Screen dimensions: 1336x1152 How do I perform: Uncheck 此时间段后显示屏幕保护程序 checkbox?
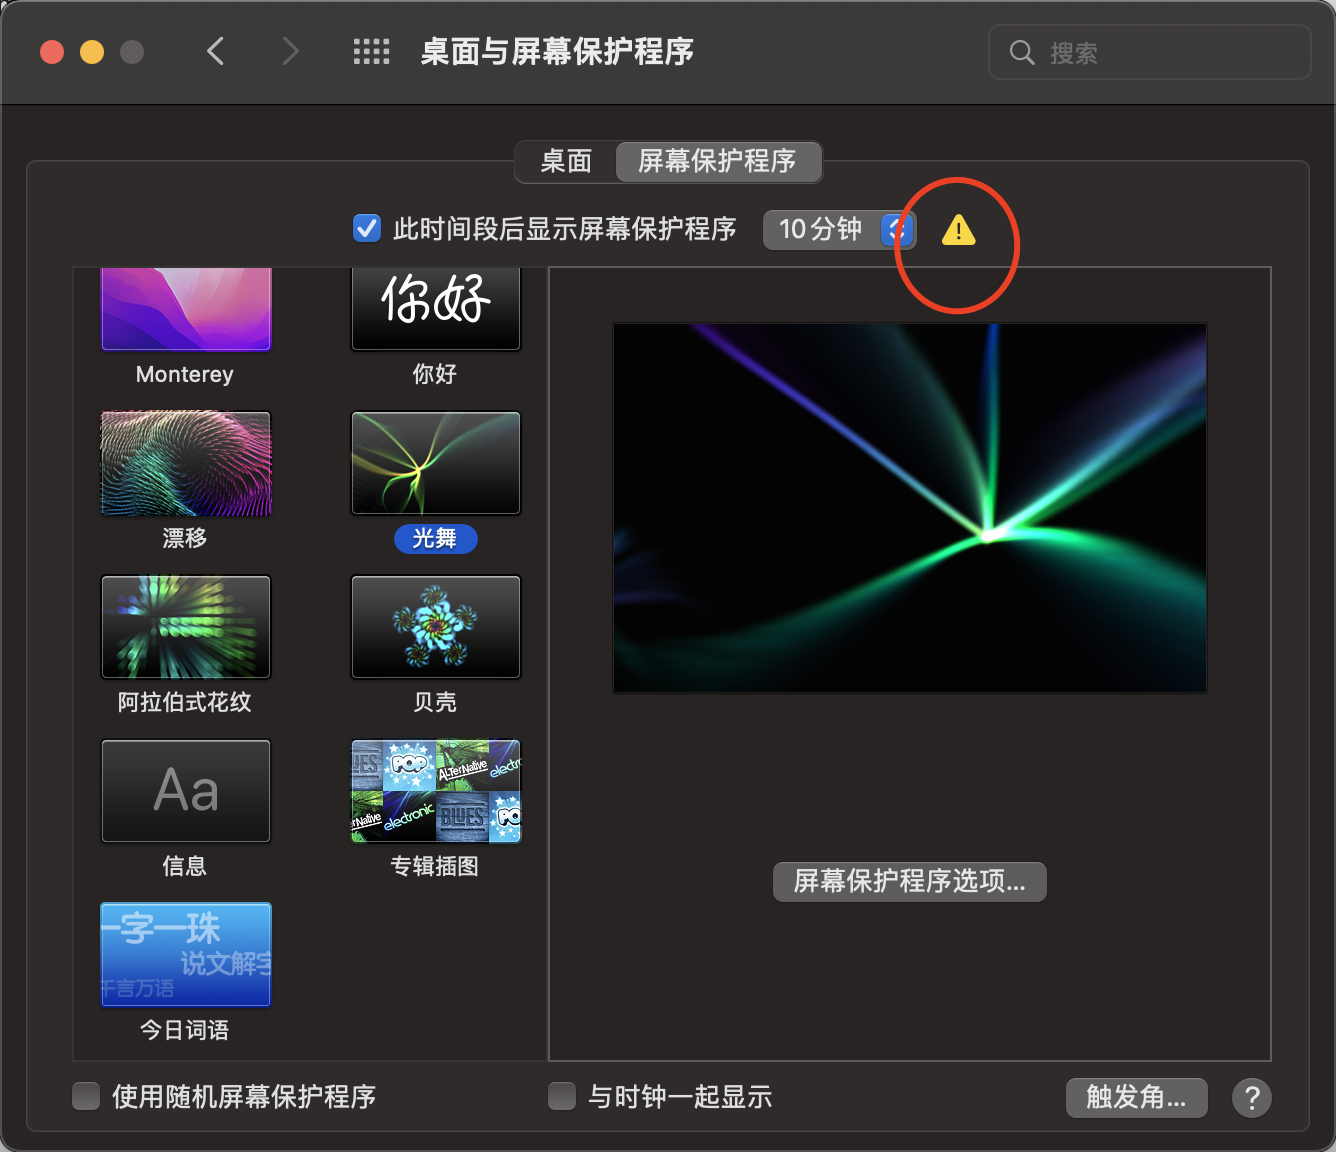[367, 229]
